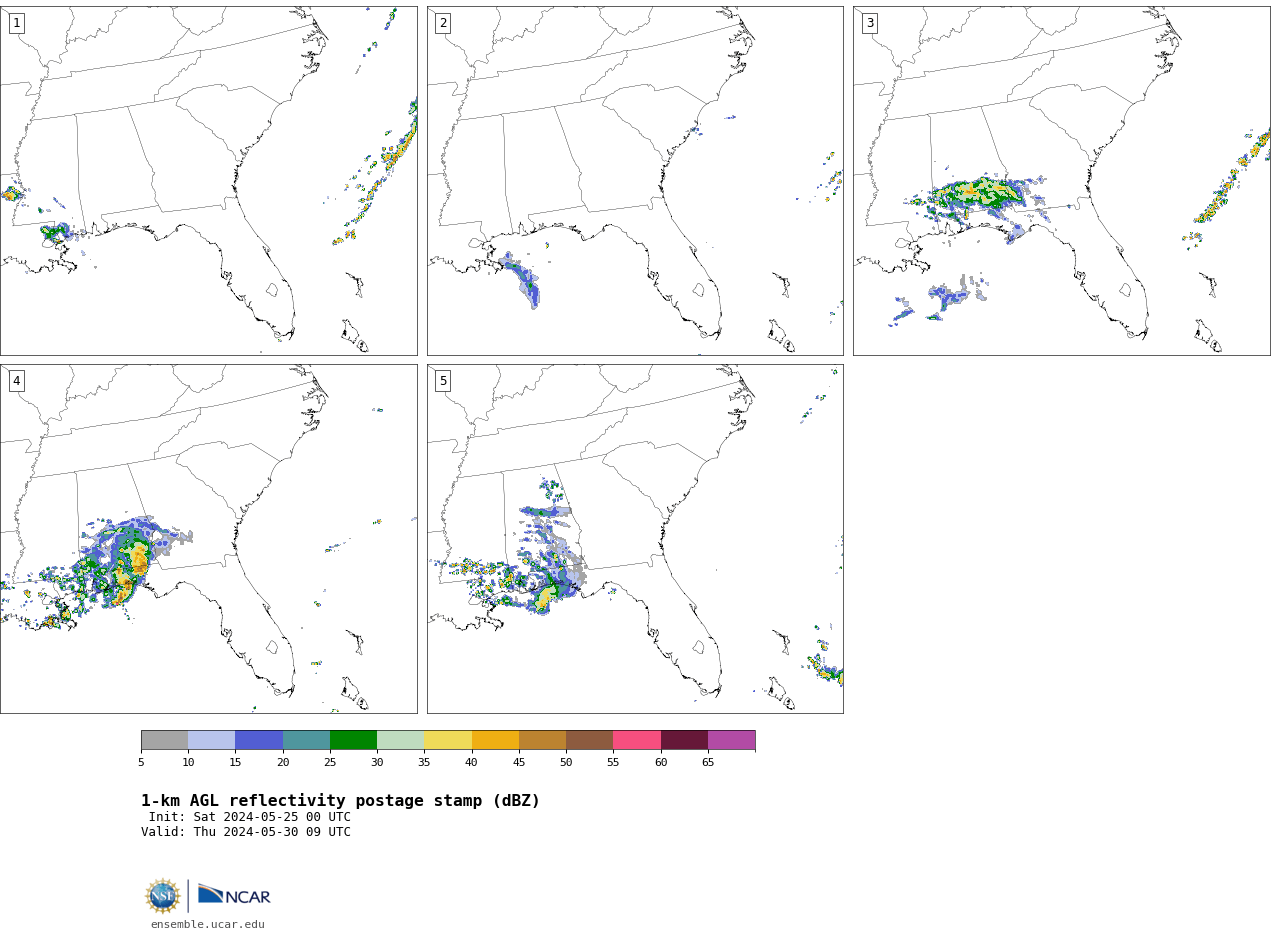1280x936 pixels.
Task: Click the maroon 60-65 dBZ swatch
Action: pos(684,740)
